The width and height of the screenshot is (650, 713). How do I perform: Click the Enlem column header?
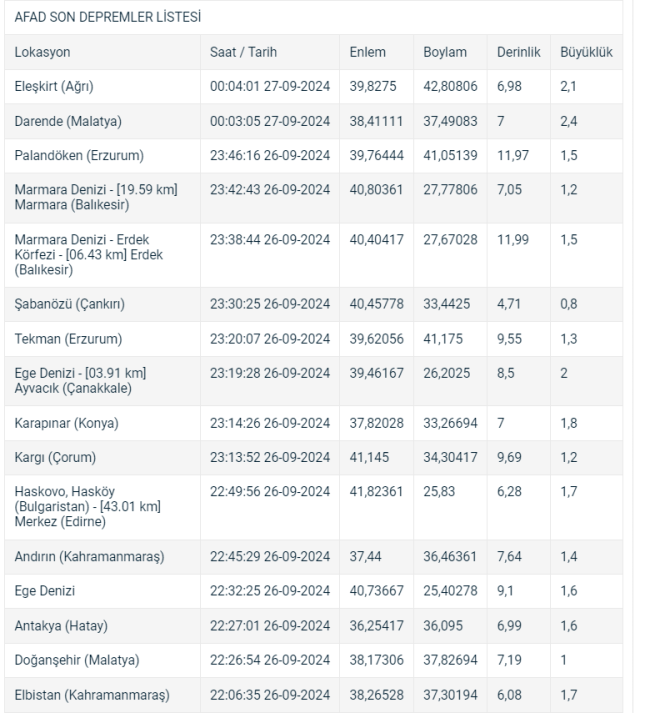point(368,52)
